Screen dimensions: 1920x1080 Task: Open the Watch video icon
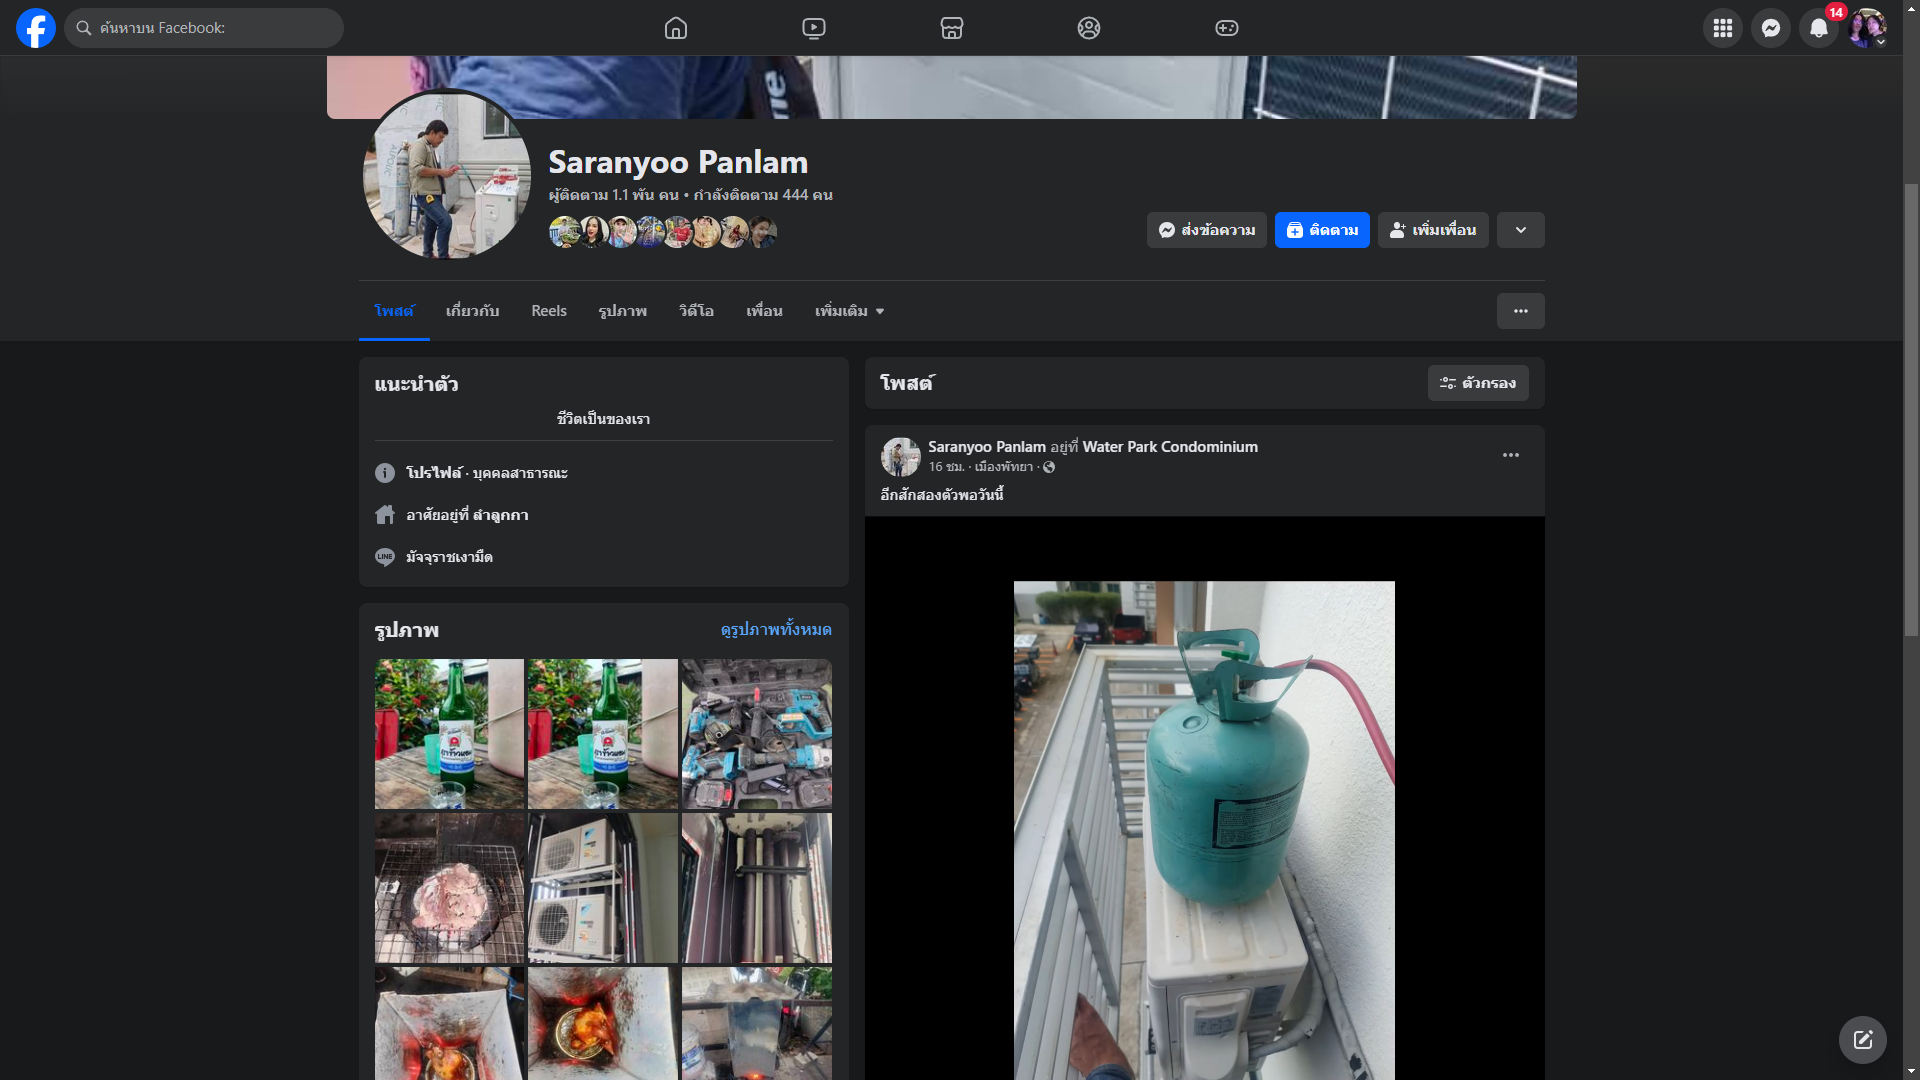coord(814,28)
